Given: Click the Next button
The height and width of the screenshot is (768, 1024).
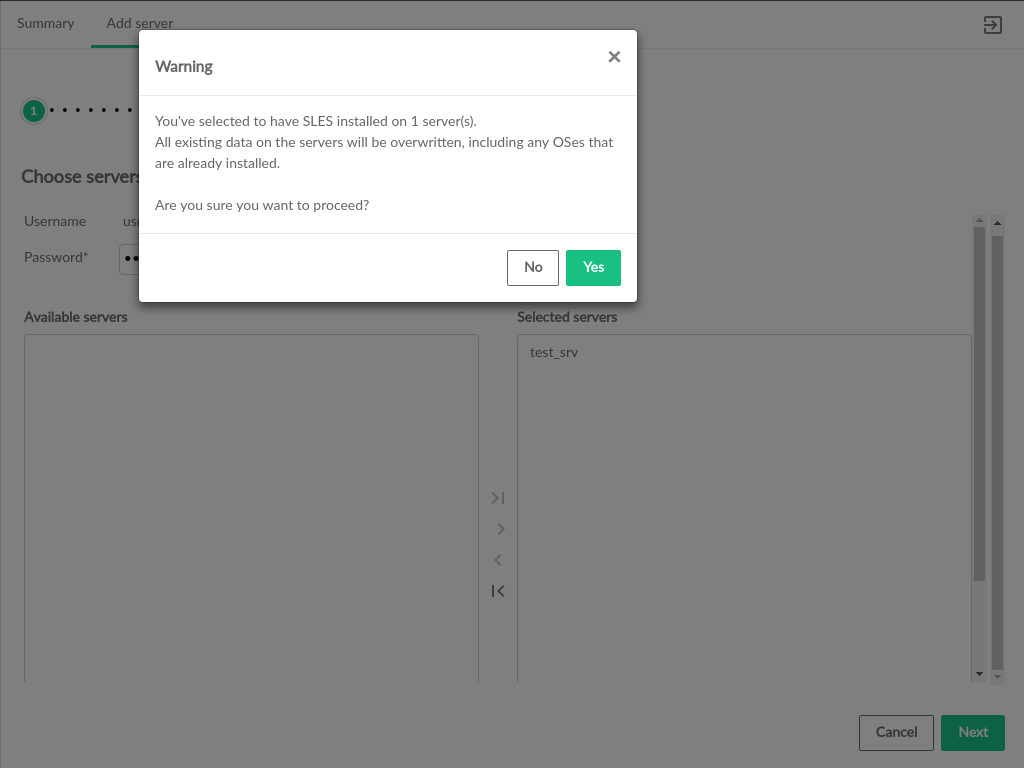Looking at the screenshot, I should (972, 732).
